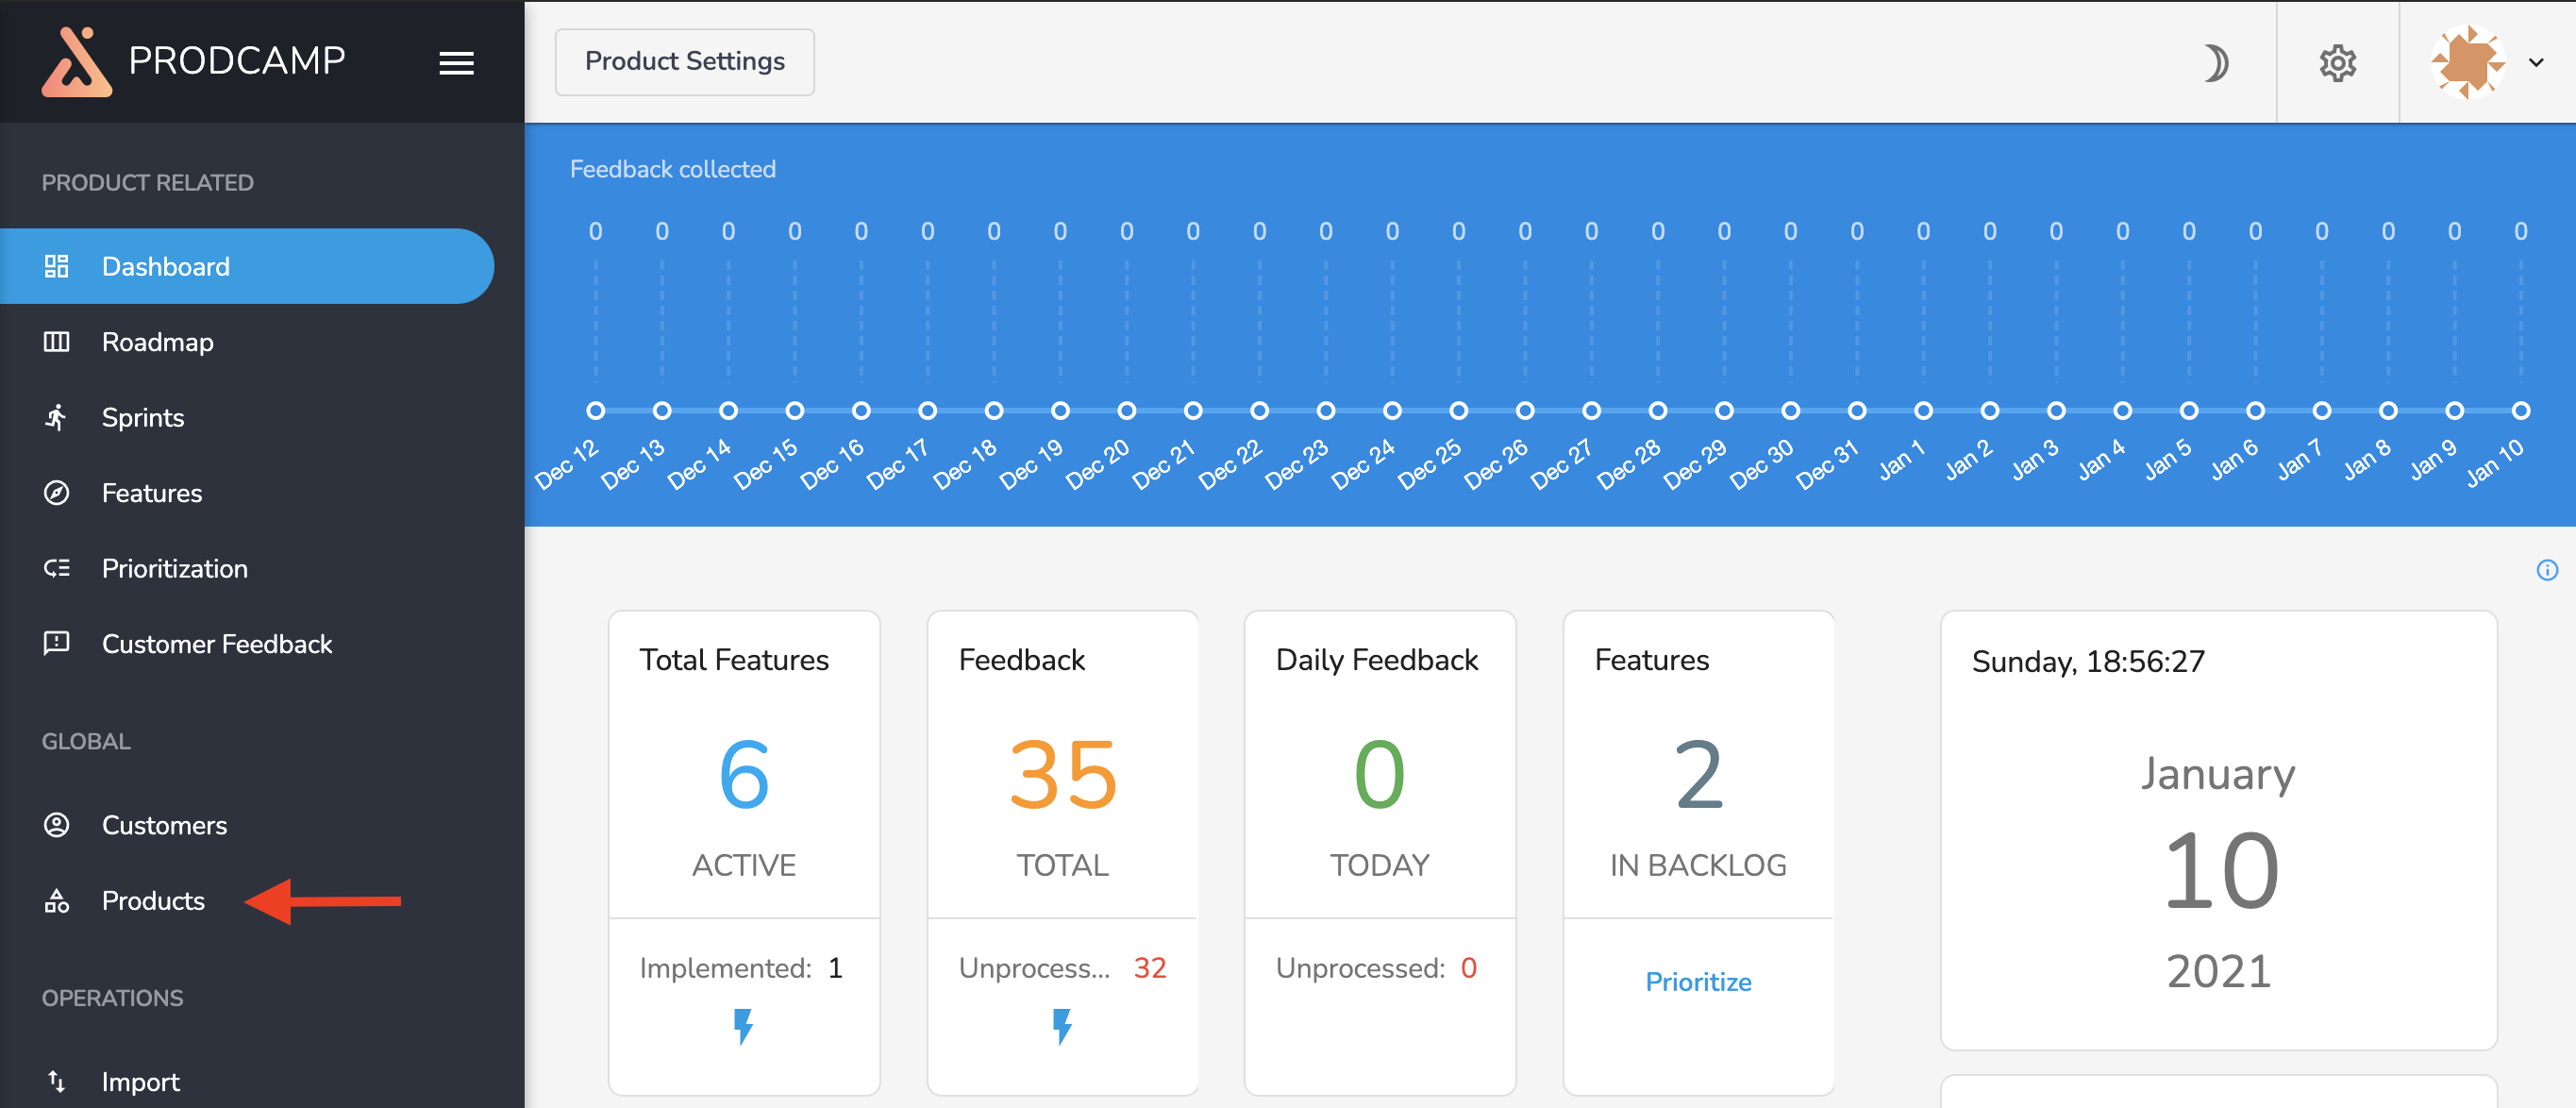Click the January month label

pyautogui.click(x=2217, y=774)
